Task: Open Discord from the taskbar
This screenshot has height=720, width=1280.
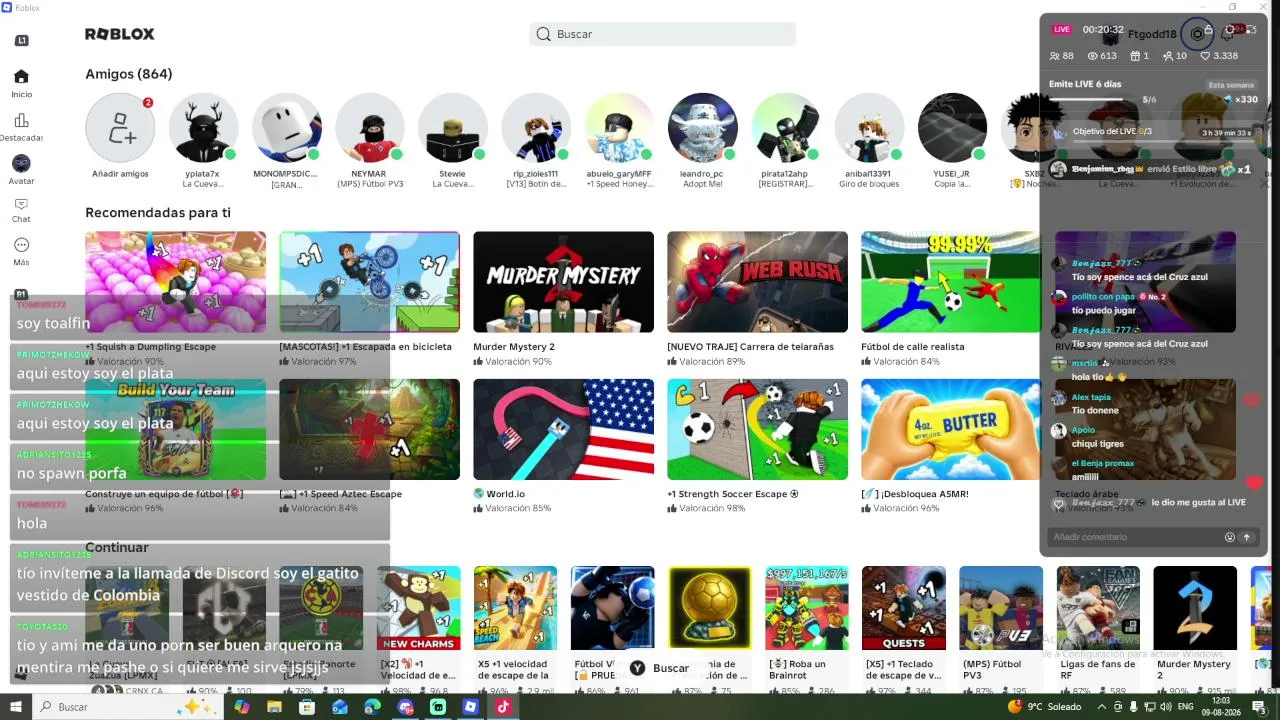Action: point(405,707)
